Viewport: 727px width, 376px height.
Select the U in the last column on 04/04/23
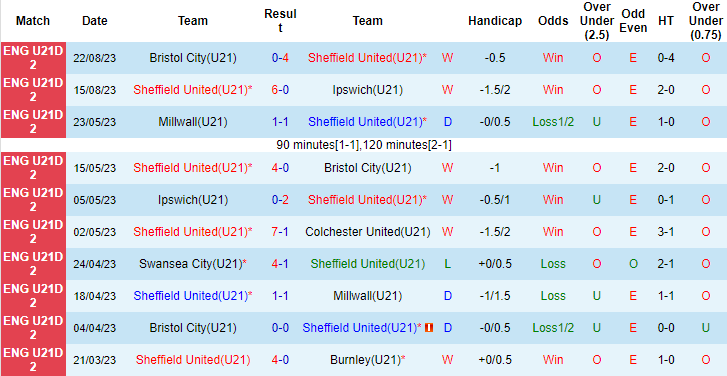coord(706,328)
